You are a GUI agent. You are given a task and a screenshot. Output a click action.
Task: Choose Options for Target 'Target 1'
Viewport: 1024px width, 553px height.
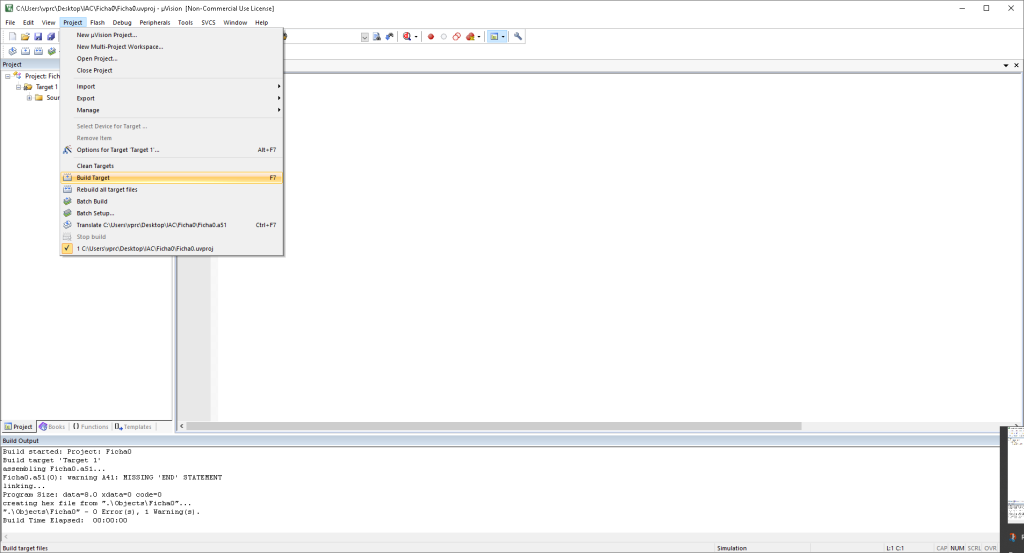point(118,150)
